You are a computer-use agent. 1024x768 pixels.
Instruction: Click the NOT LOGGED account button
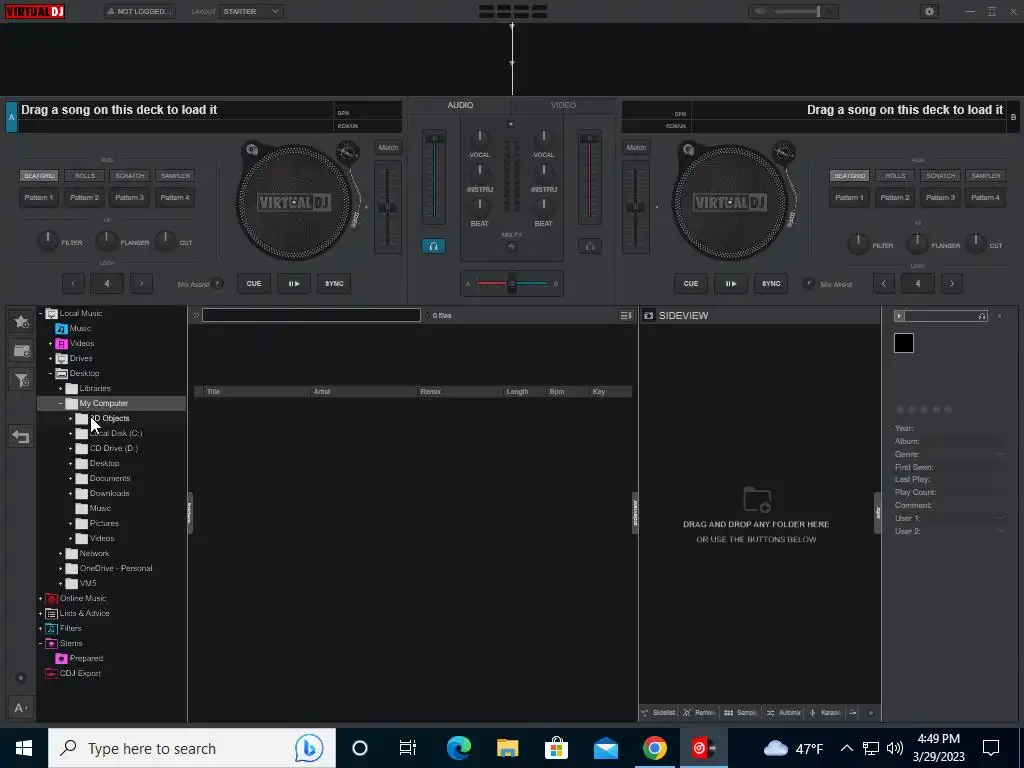tap(140, 11)
